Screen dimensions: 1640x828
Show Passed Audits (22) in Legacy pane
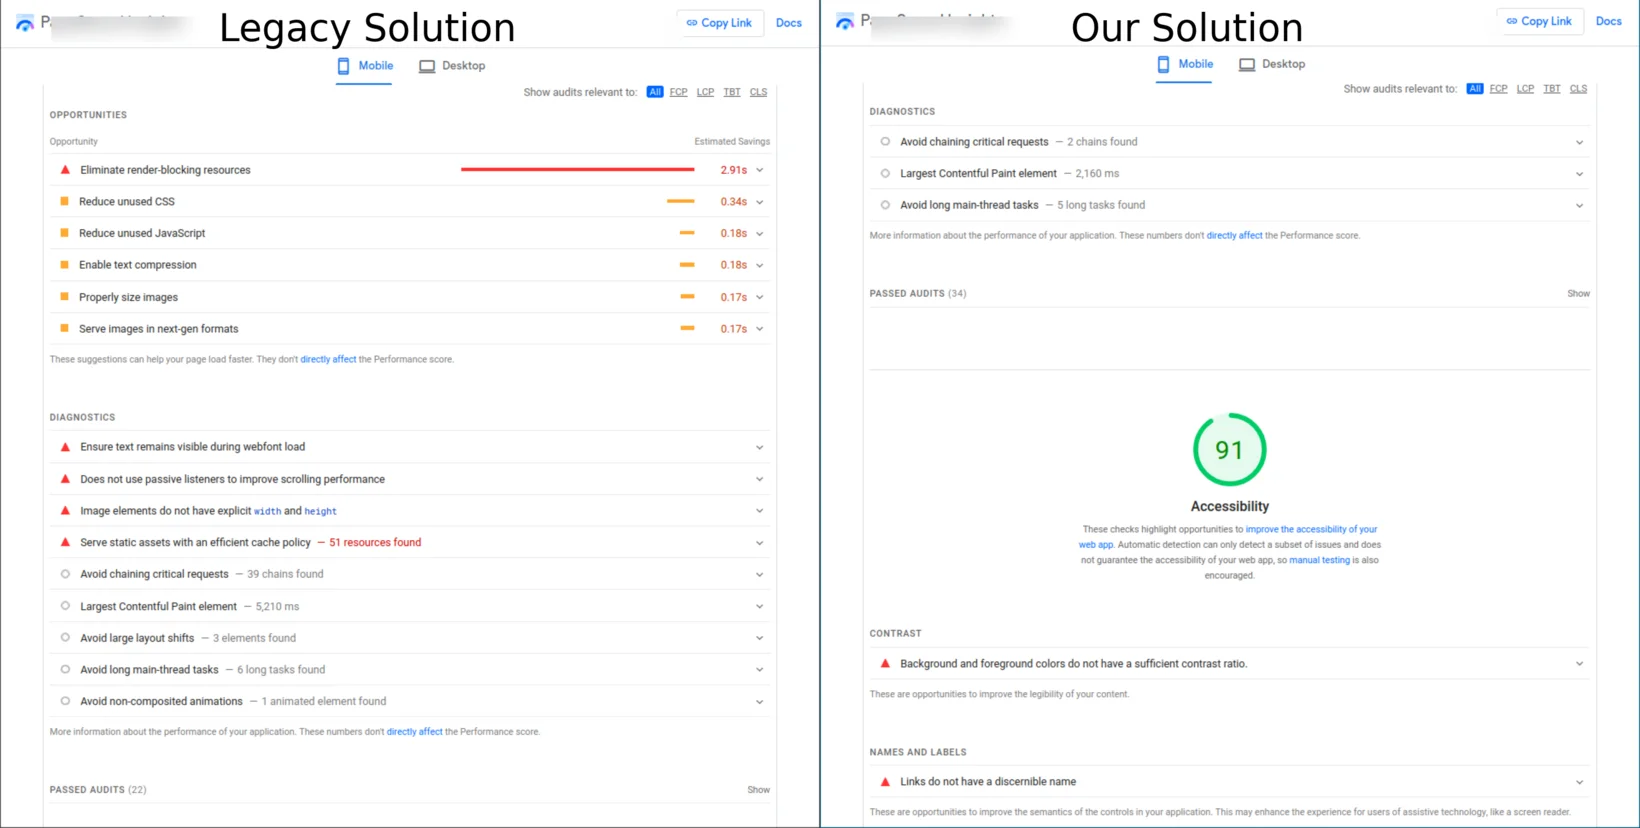[x=759, y=790]
